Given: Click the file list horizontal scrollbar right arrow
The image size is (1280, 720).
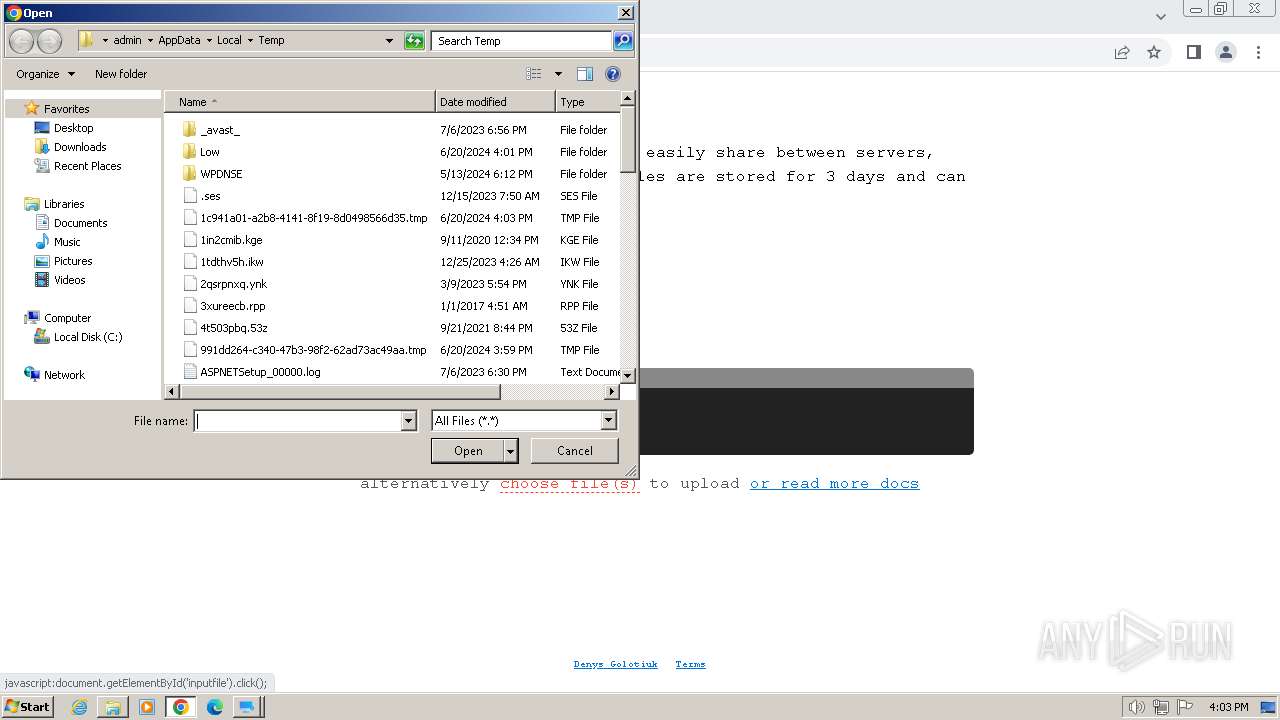Looking at the screenshot, I should [x=612, y=392].
